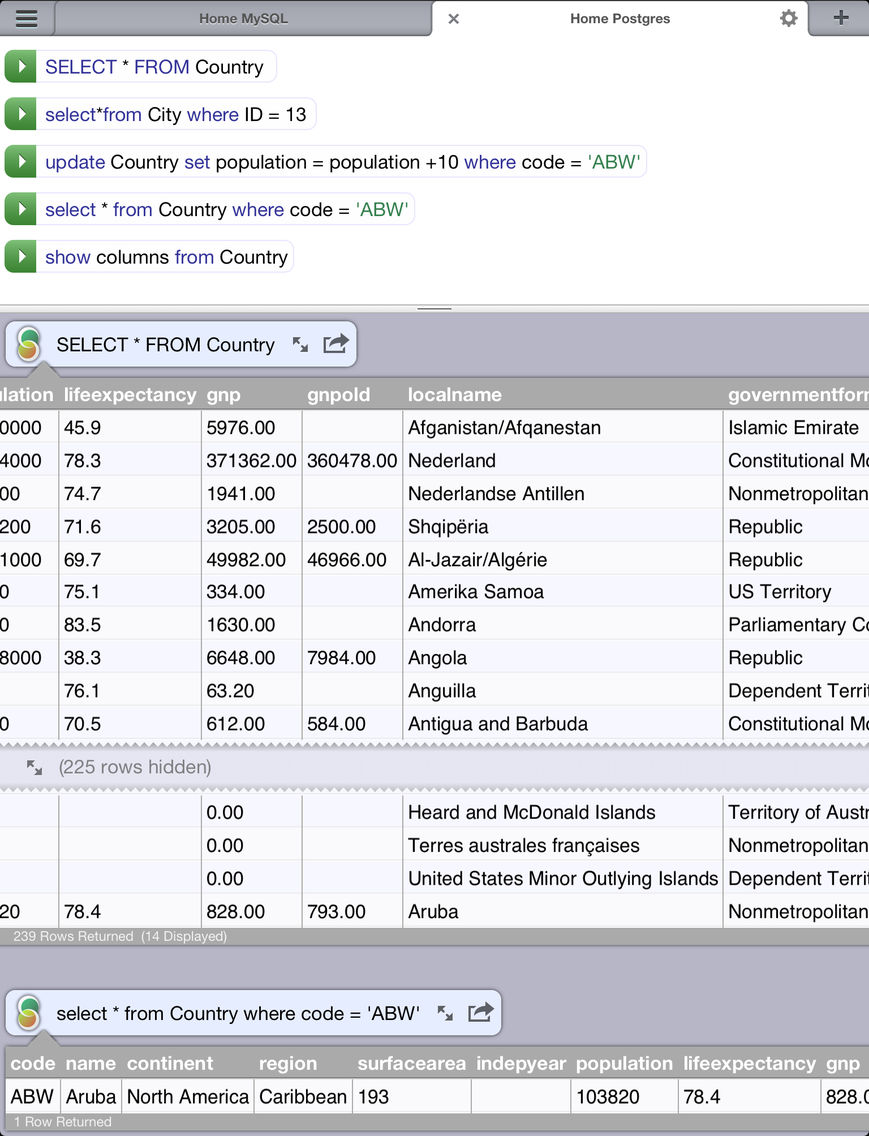This screenshot has width=869, height=1136.
Task: Add a new connection tab with plus
Action: click(x=841, y=17)
